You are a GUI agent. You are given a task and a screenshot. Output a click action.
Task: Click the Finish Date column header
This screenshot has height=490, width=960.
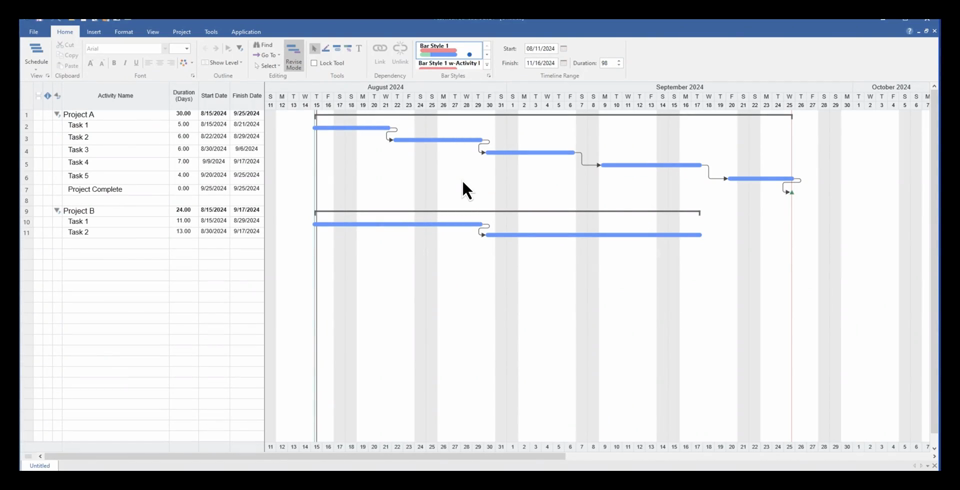pyautogui.click(x=247, y=96)
